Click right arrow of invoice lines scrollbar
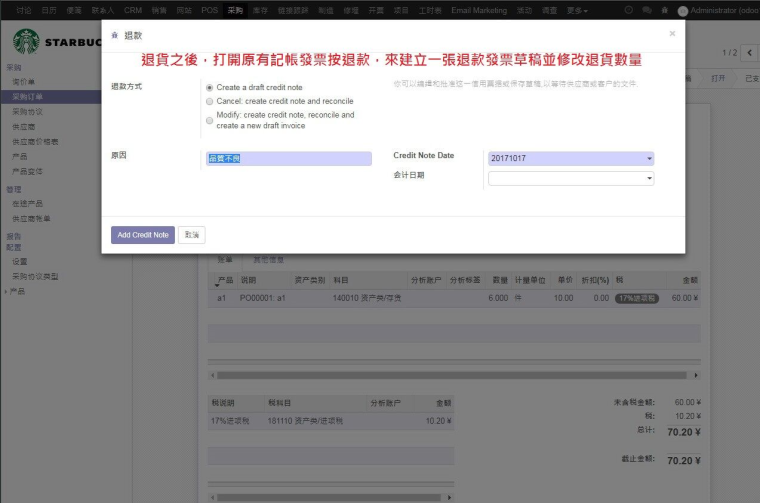760x503 pixels. click(696, 375)
